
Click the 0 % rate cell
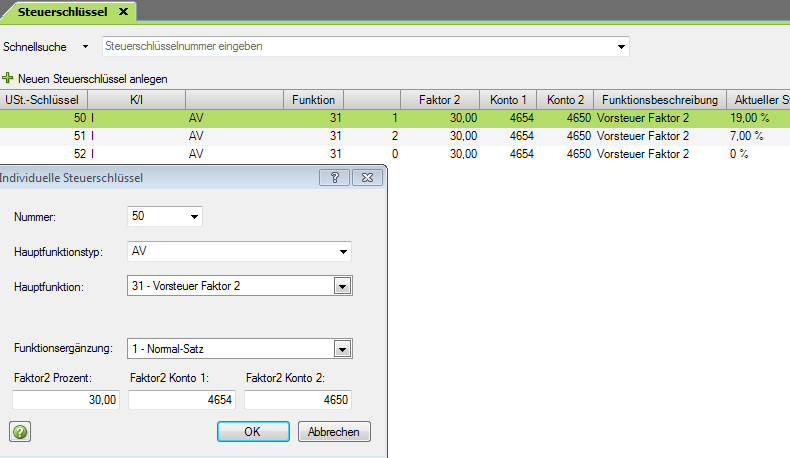pos(739,154)
